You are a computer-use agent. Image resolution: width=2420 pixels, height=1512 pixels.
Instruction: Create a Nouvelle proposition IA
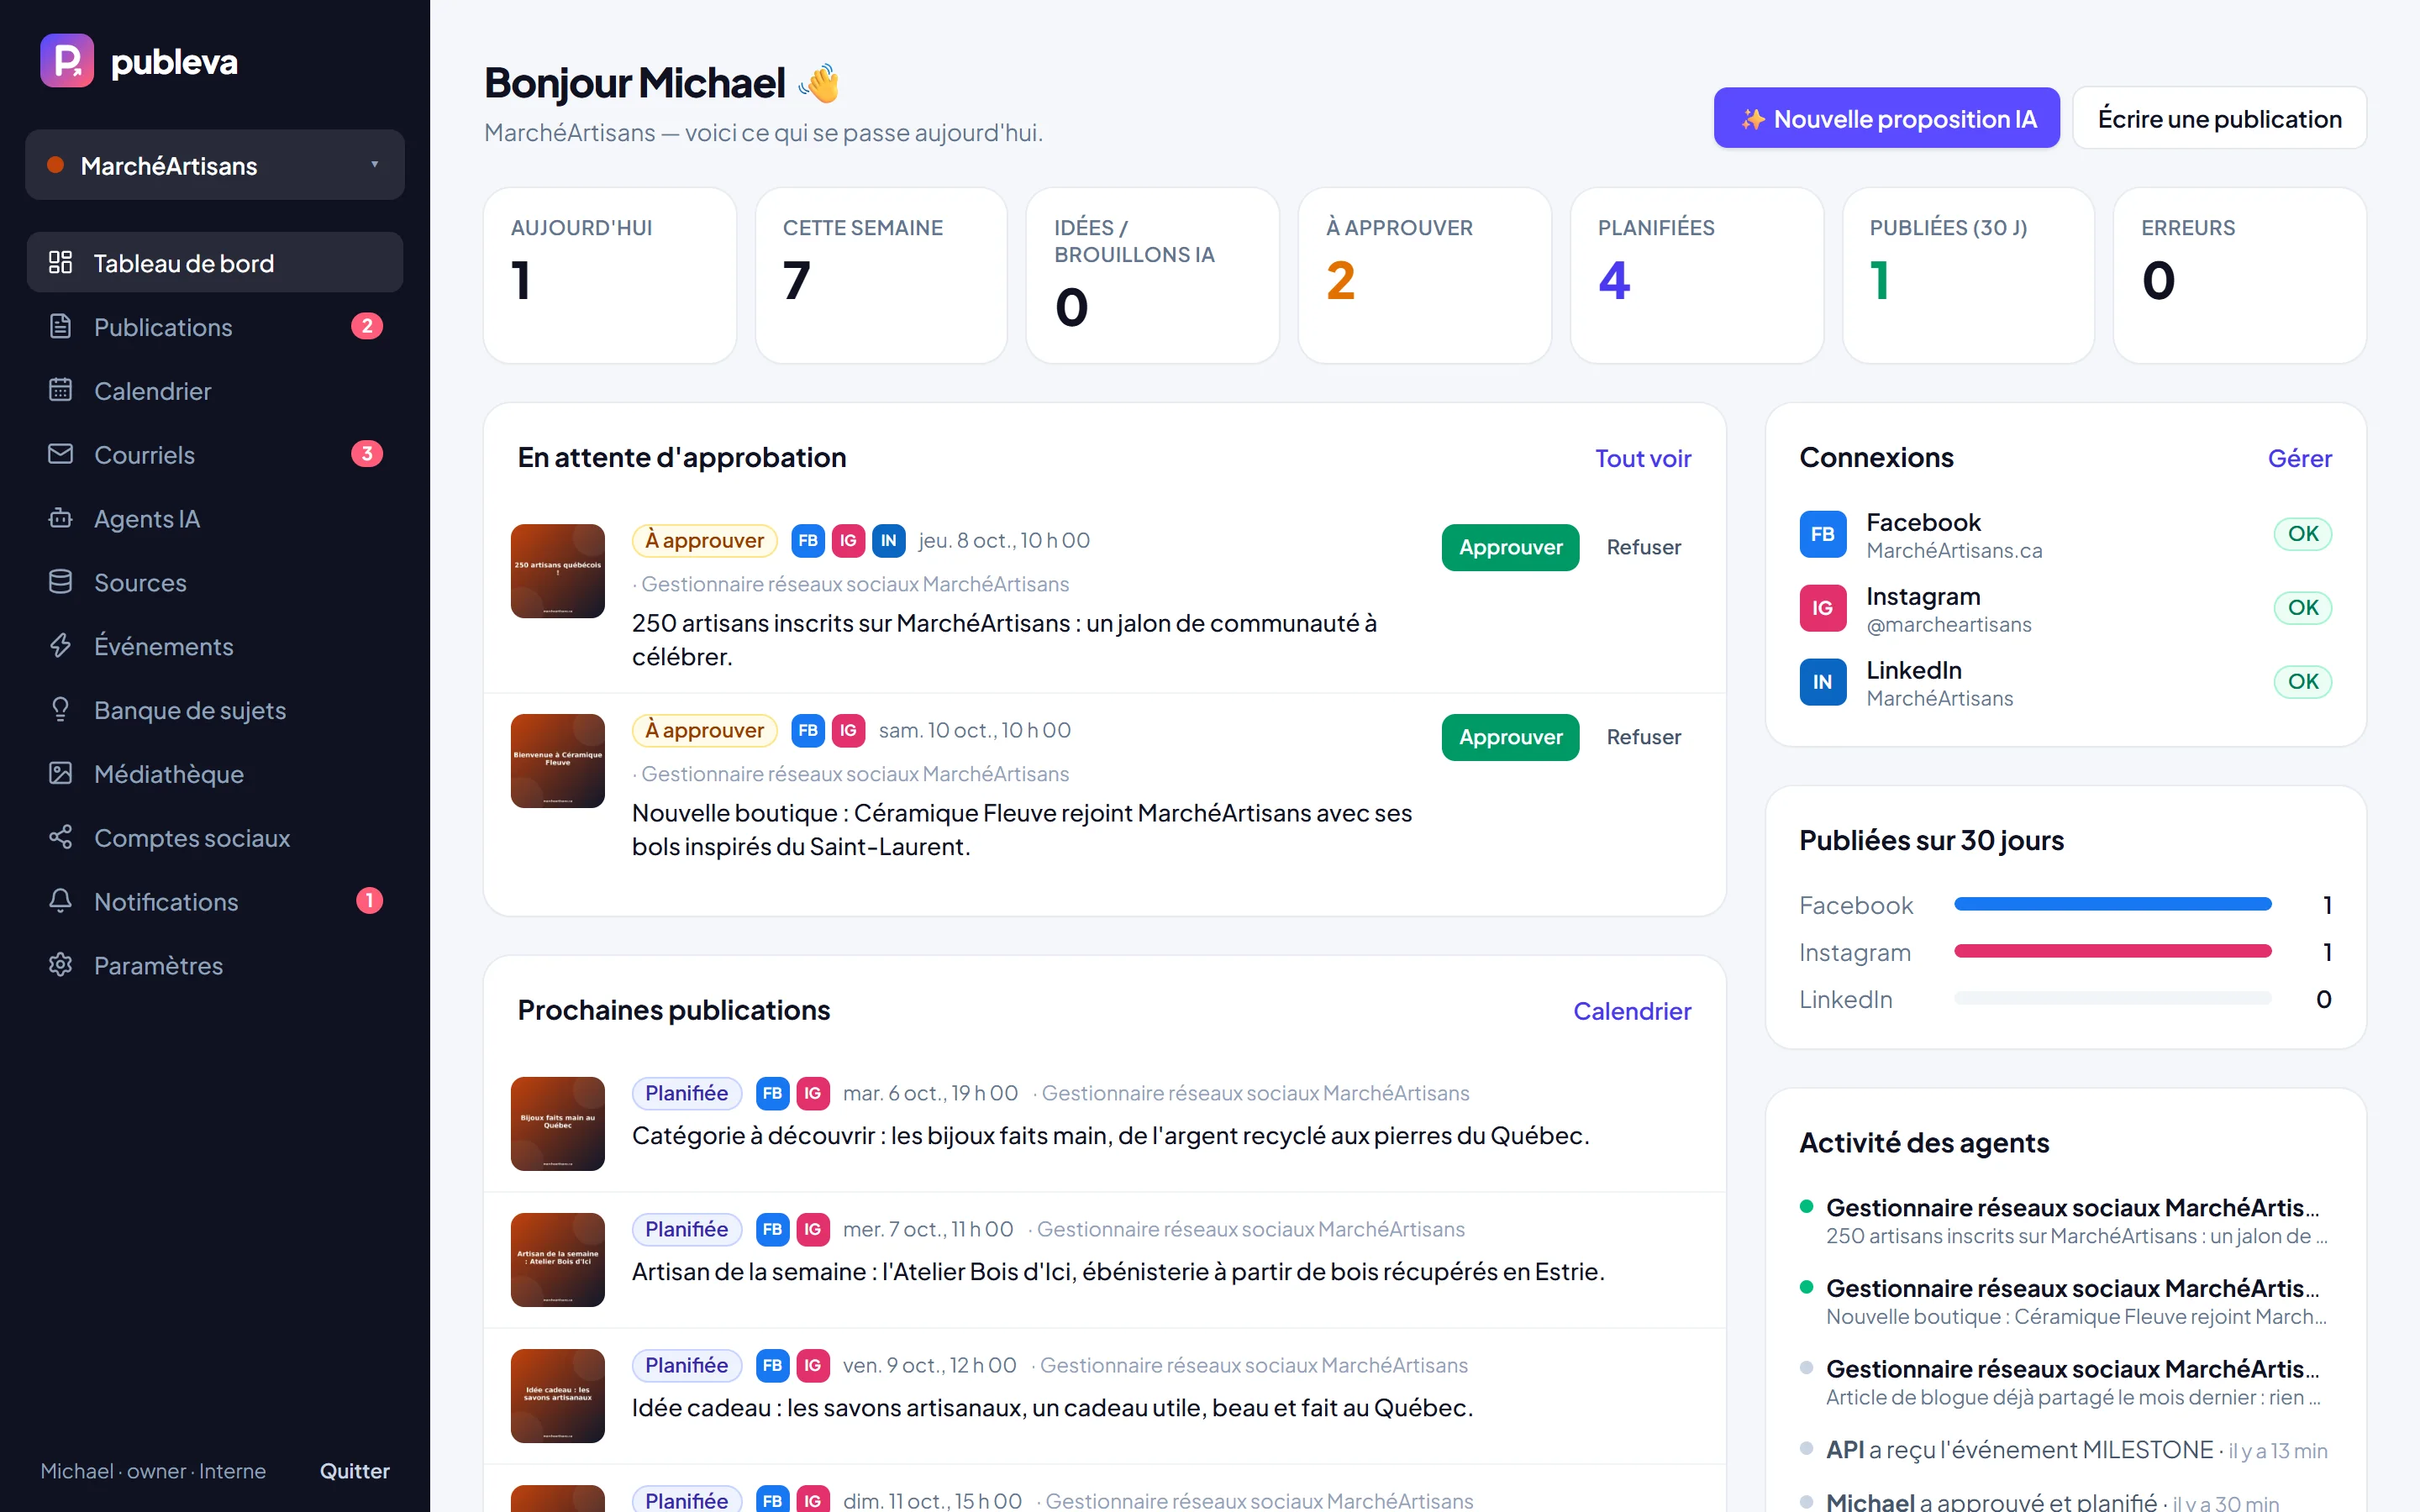[x=1886, y=118]
